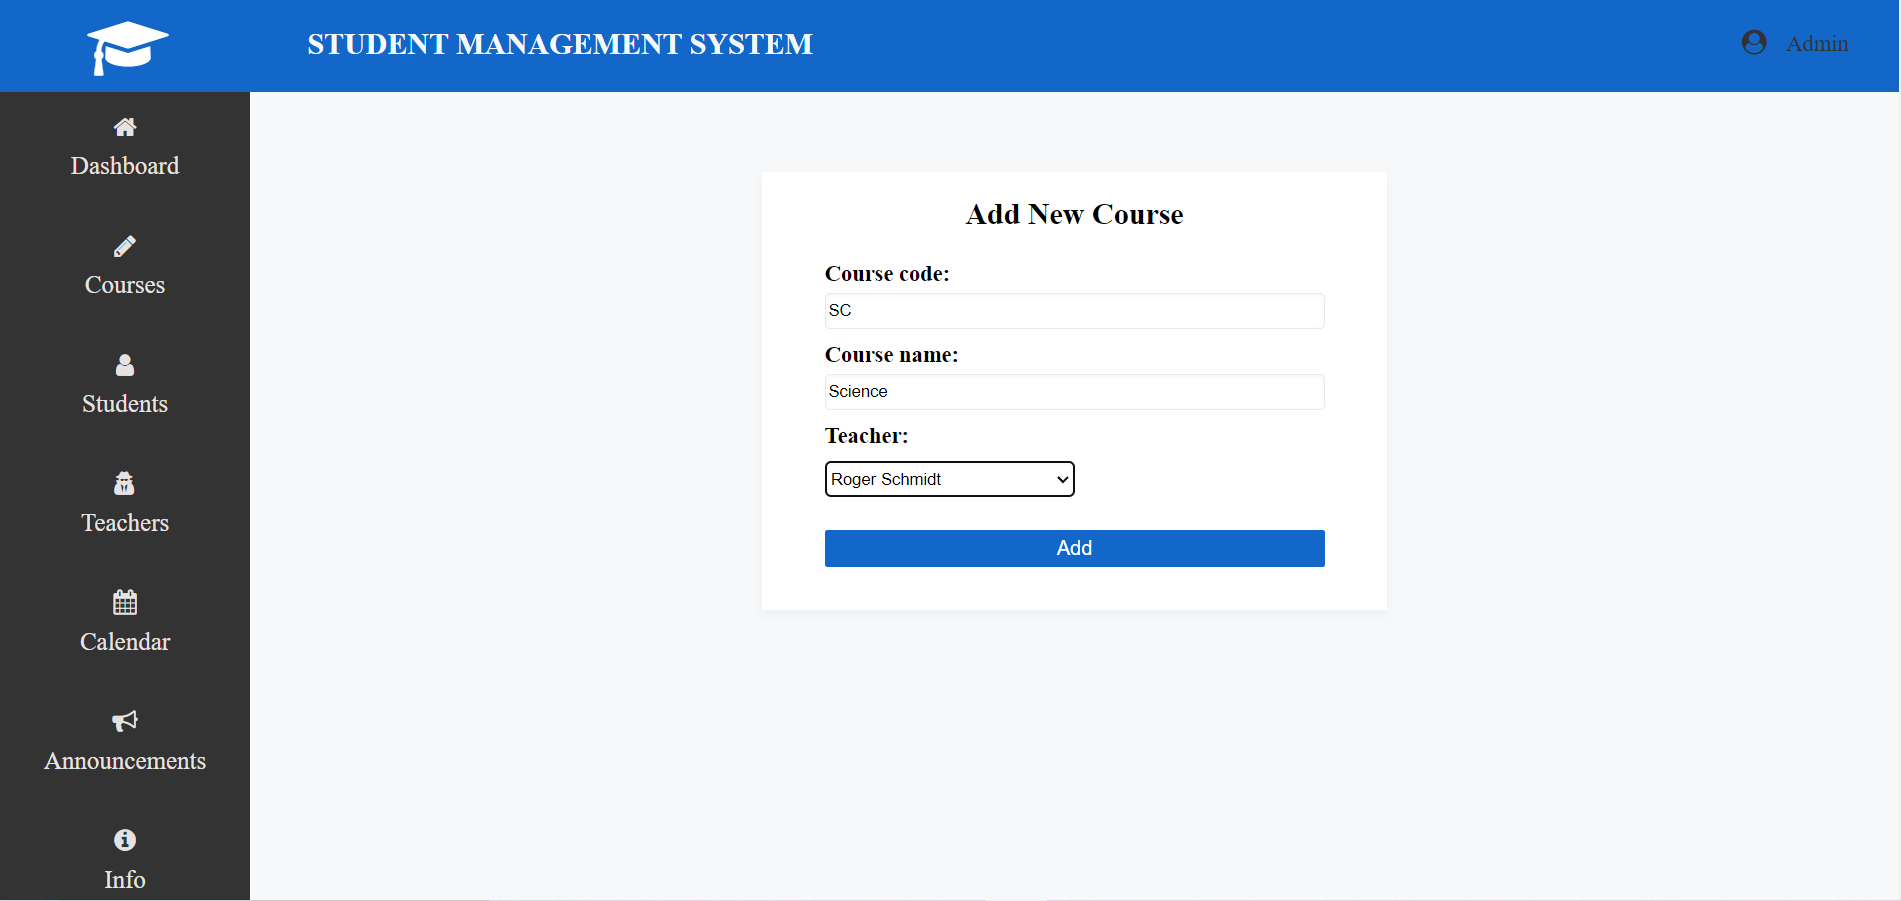
Task: Click the Announcements megaphone icon
Action: tap(125, 721)
